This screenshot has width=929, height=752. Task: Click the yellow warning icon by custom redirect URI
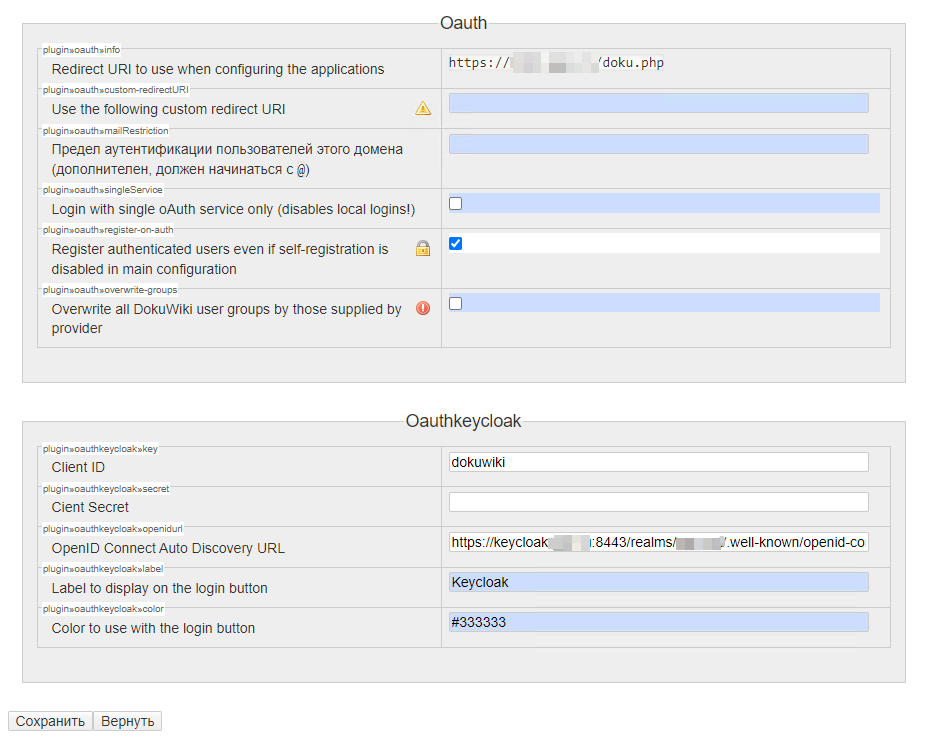(x=423, y=108)
